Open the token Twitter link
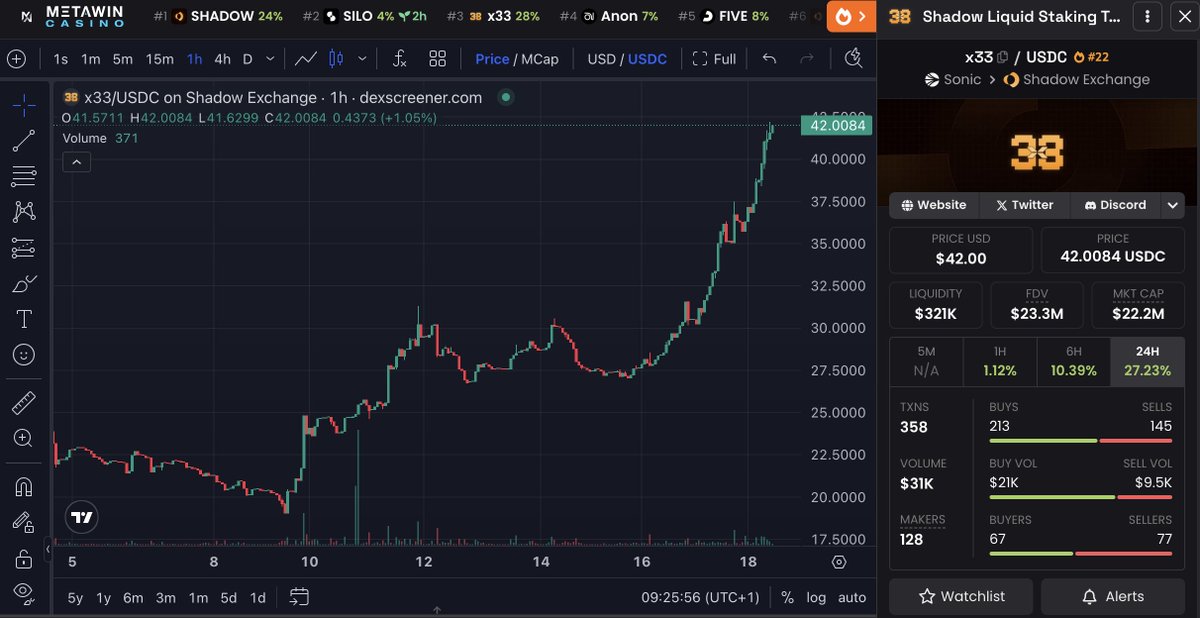The width and height of the screenshot is (1200, 618). [x=1024, y=205]
